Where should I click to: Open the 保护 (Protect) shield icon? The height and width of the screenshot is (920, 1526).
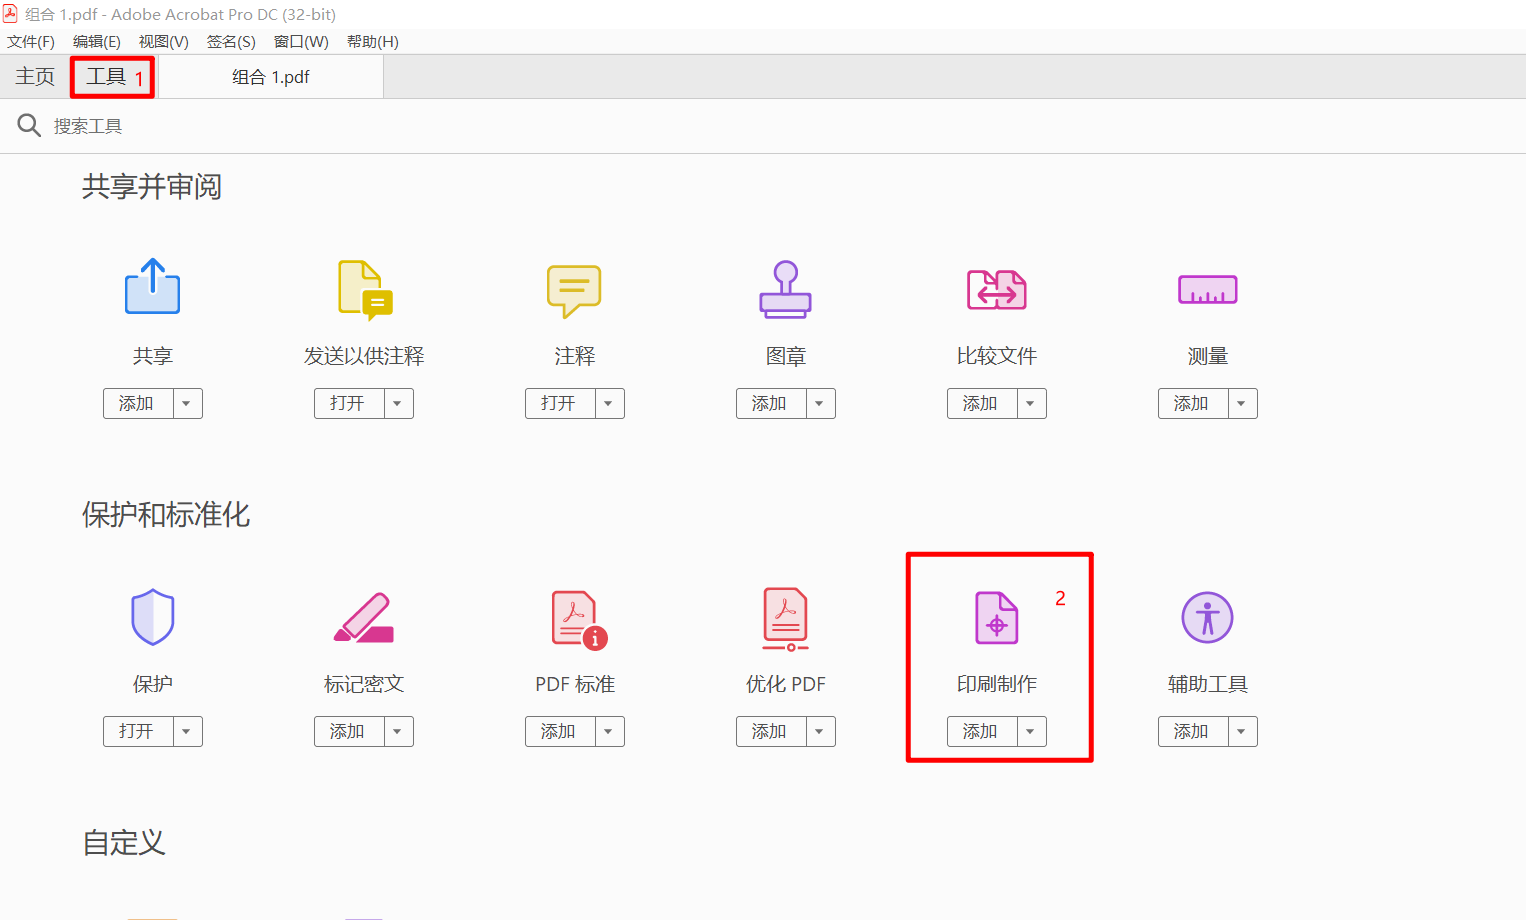(x=152, y=618)
